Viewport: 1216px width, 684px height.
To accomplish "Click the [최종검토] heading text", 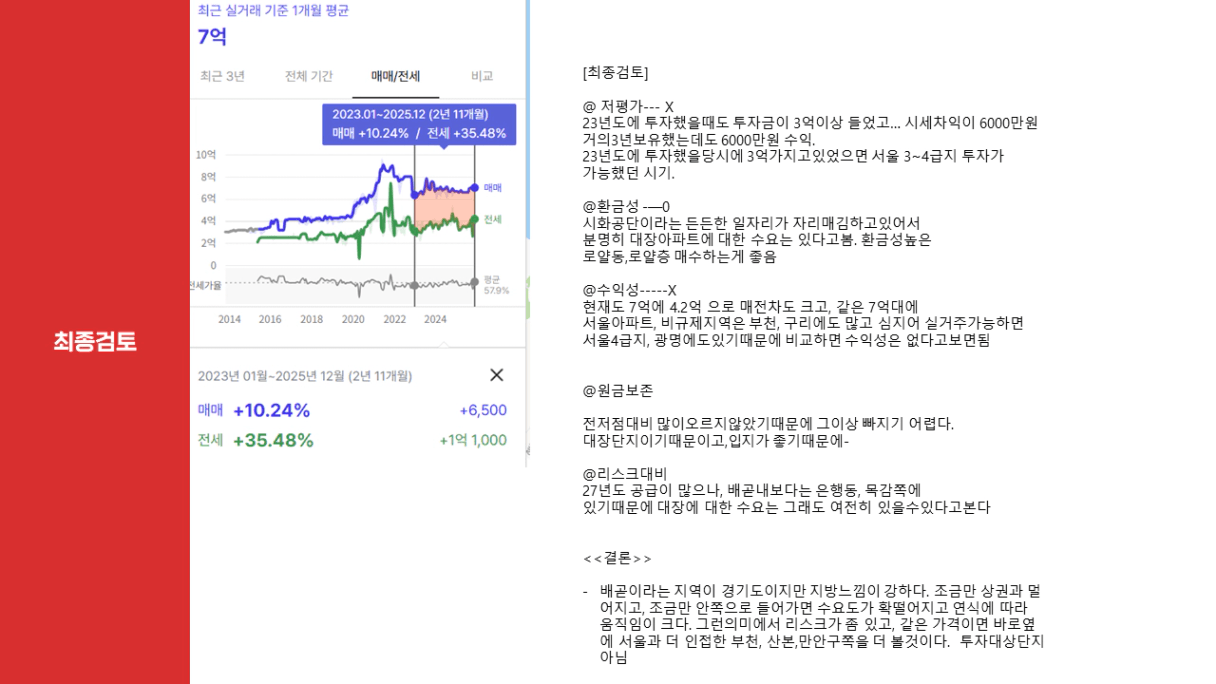I will click(x=615, y=72).
